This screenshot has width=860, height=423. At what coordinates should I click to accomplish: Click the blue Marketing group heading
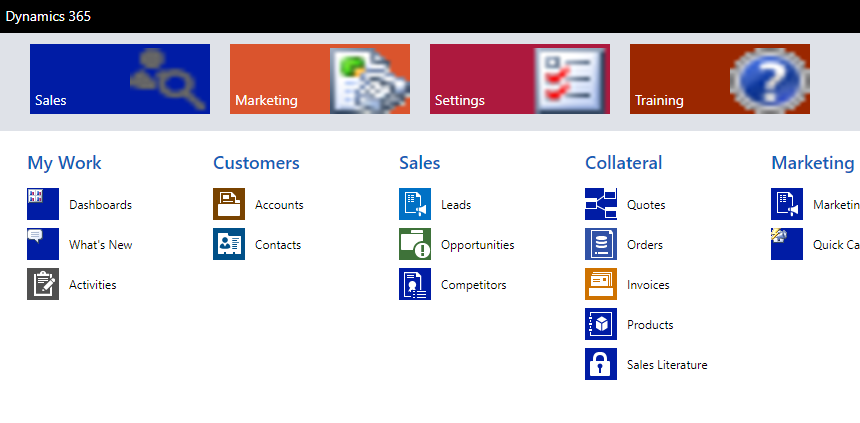pyautogui.click(x=813, y=163)
